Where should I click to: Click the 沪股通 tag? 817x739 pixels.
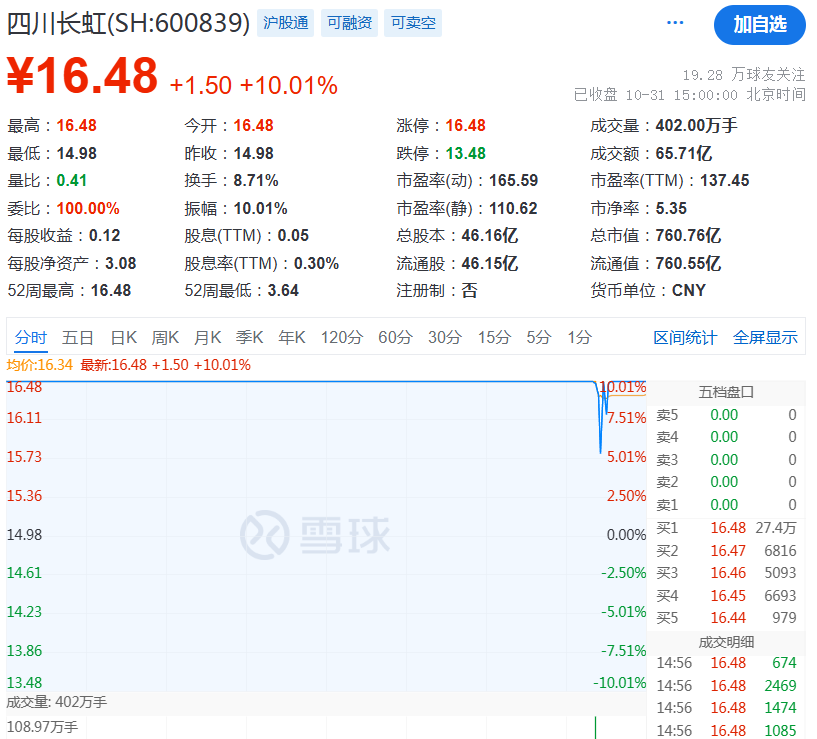click(x=284, y=23)
